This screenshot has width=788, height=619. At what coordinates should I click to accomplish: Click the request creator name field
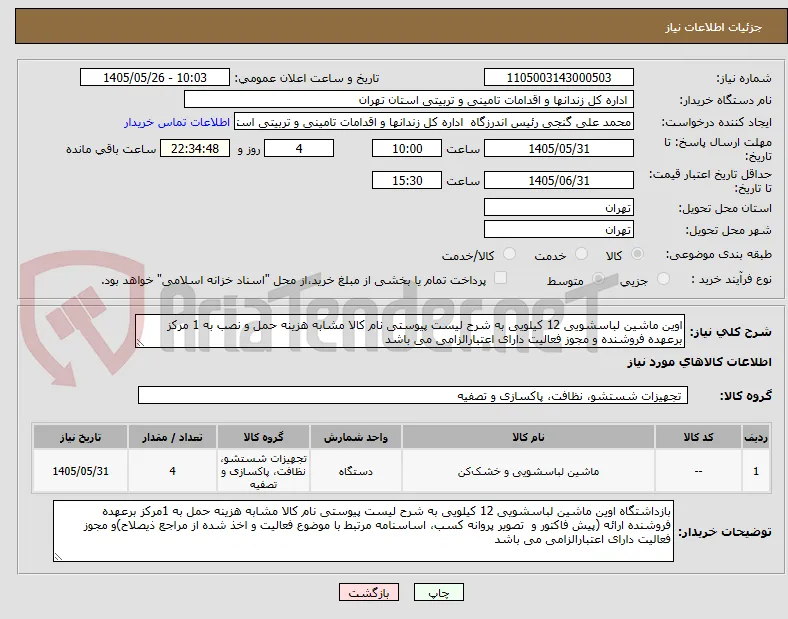(x=434, y=122)
